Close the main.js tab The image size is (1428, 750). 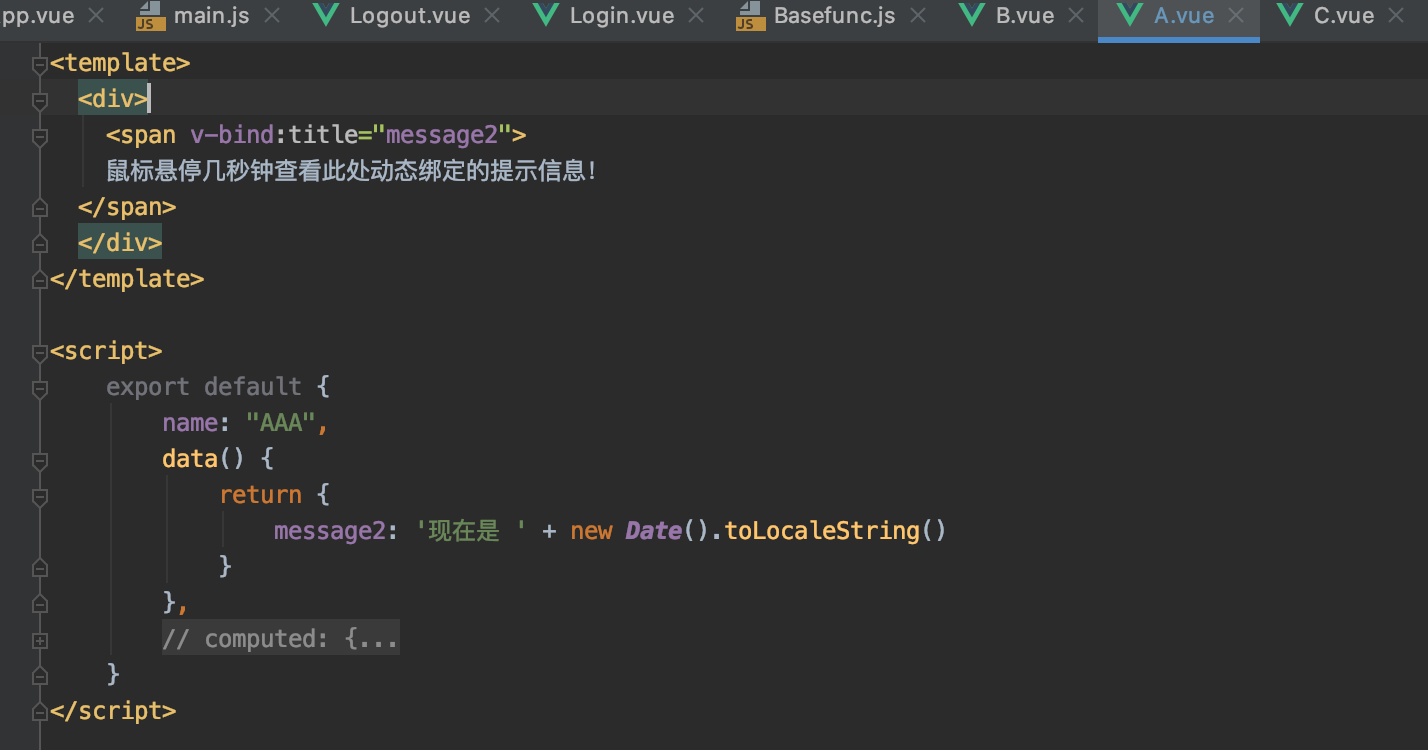271,16
